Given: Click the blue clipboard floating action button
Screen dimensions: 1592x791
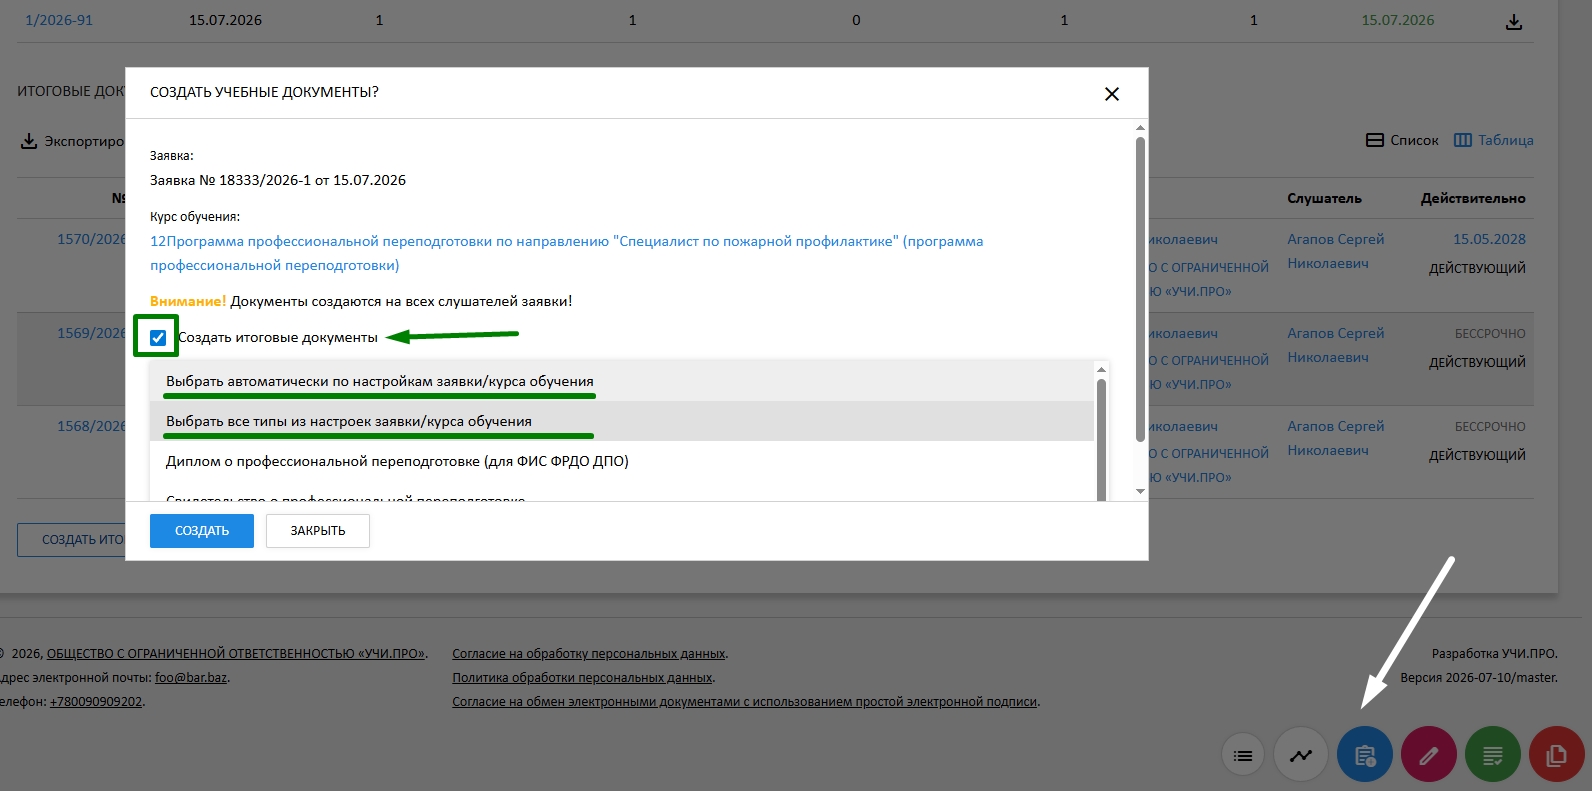Looking at the screenshot, I should (x=1365, y=755).
